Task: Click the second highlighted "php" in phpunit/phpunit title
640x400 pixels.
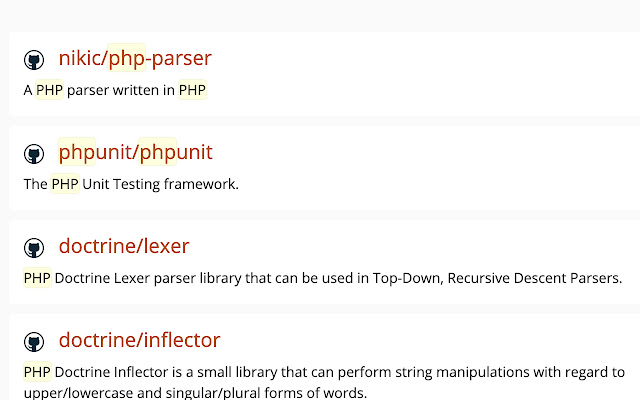Action: click(158, 152)
